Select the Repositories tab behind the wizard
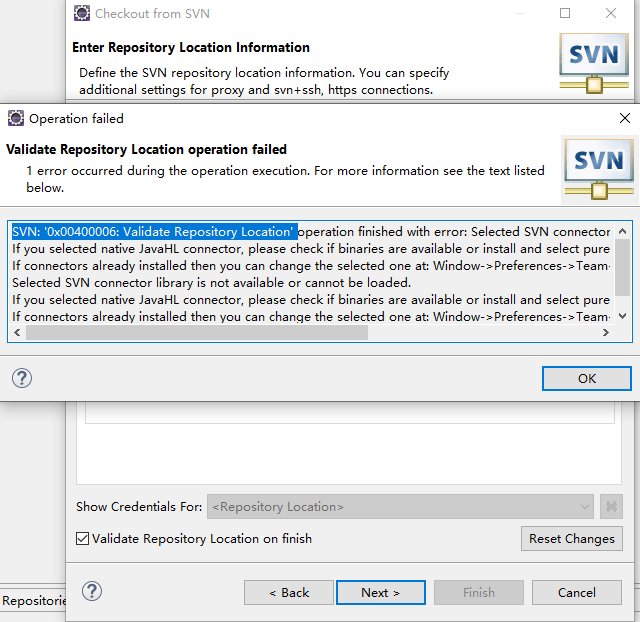The height and width of the screenshot is (622, 640). pyautogui.click(x=33, y=600)
